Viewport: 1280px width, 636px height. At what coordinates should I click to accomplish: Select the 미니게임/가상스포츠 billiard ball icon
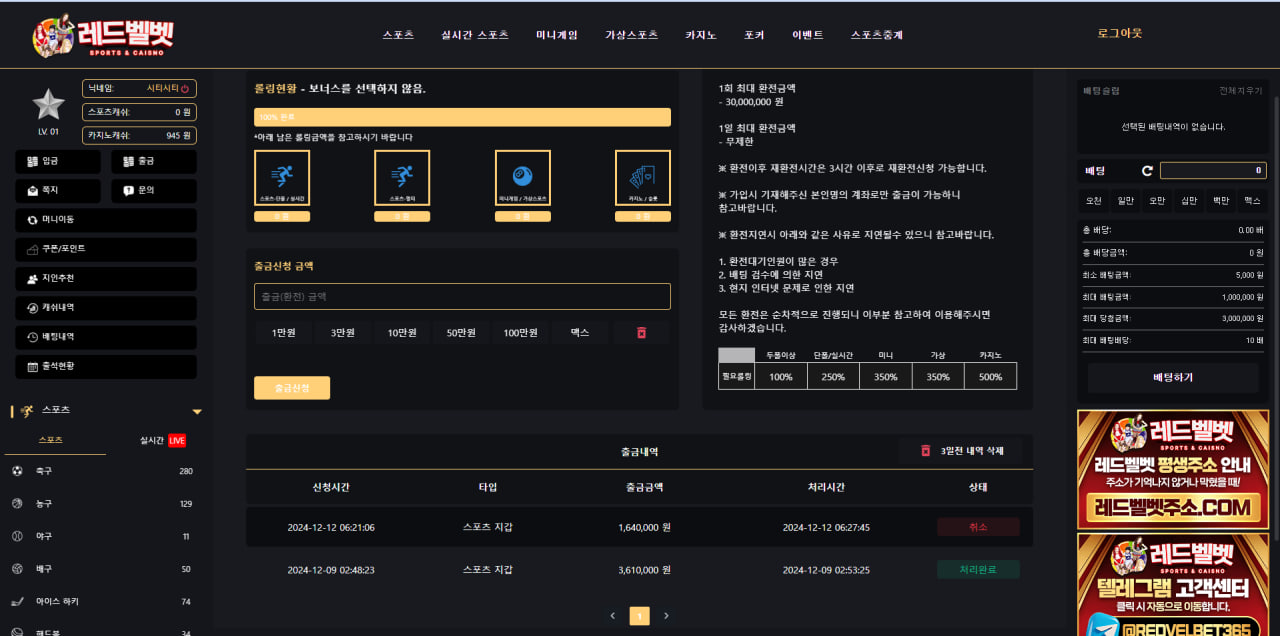[522, 178]
